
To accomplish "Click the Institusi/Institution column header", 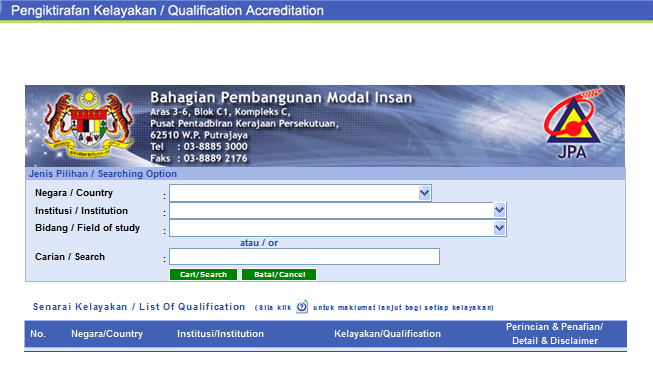I will pos(220,334).
